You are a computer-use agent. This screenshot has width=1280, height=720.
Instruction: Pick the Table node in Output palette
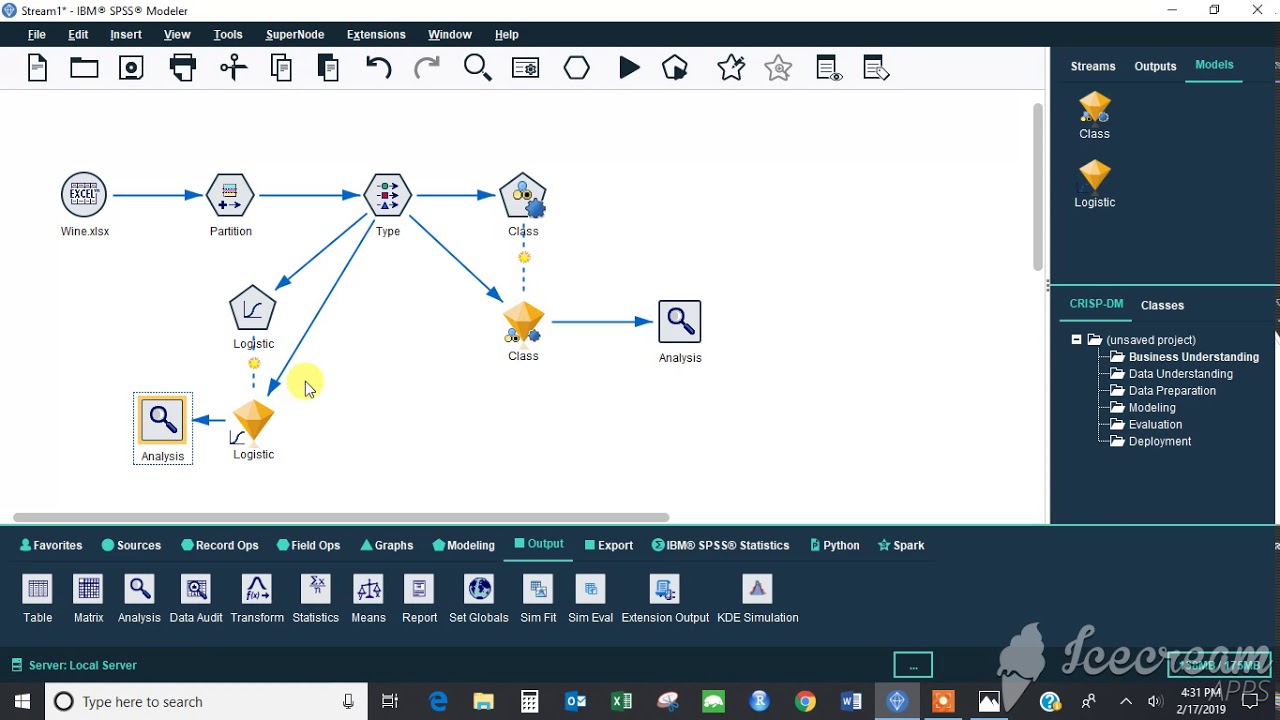click(38, 598)
